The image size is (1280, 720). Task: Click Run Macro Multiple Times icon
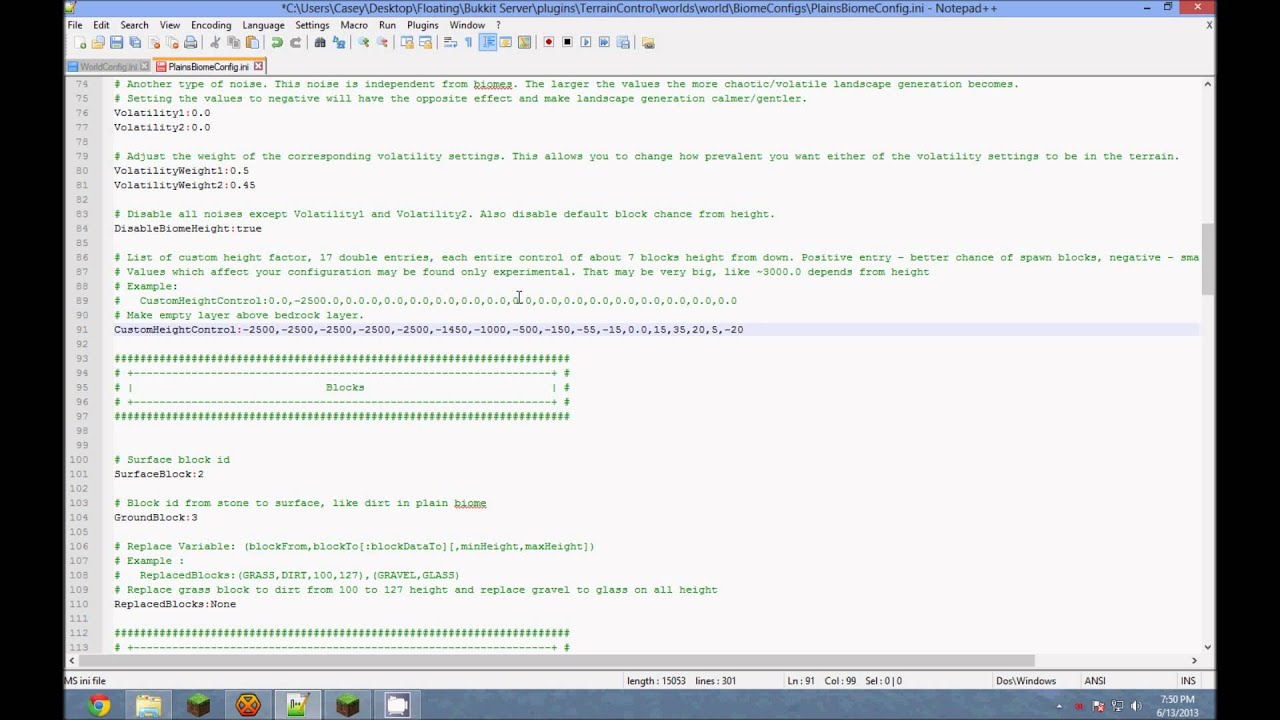(x=604, y=42)
